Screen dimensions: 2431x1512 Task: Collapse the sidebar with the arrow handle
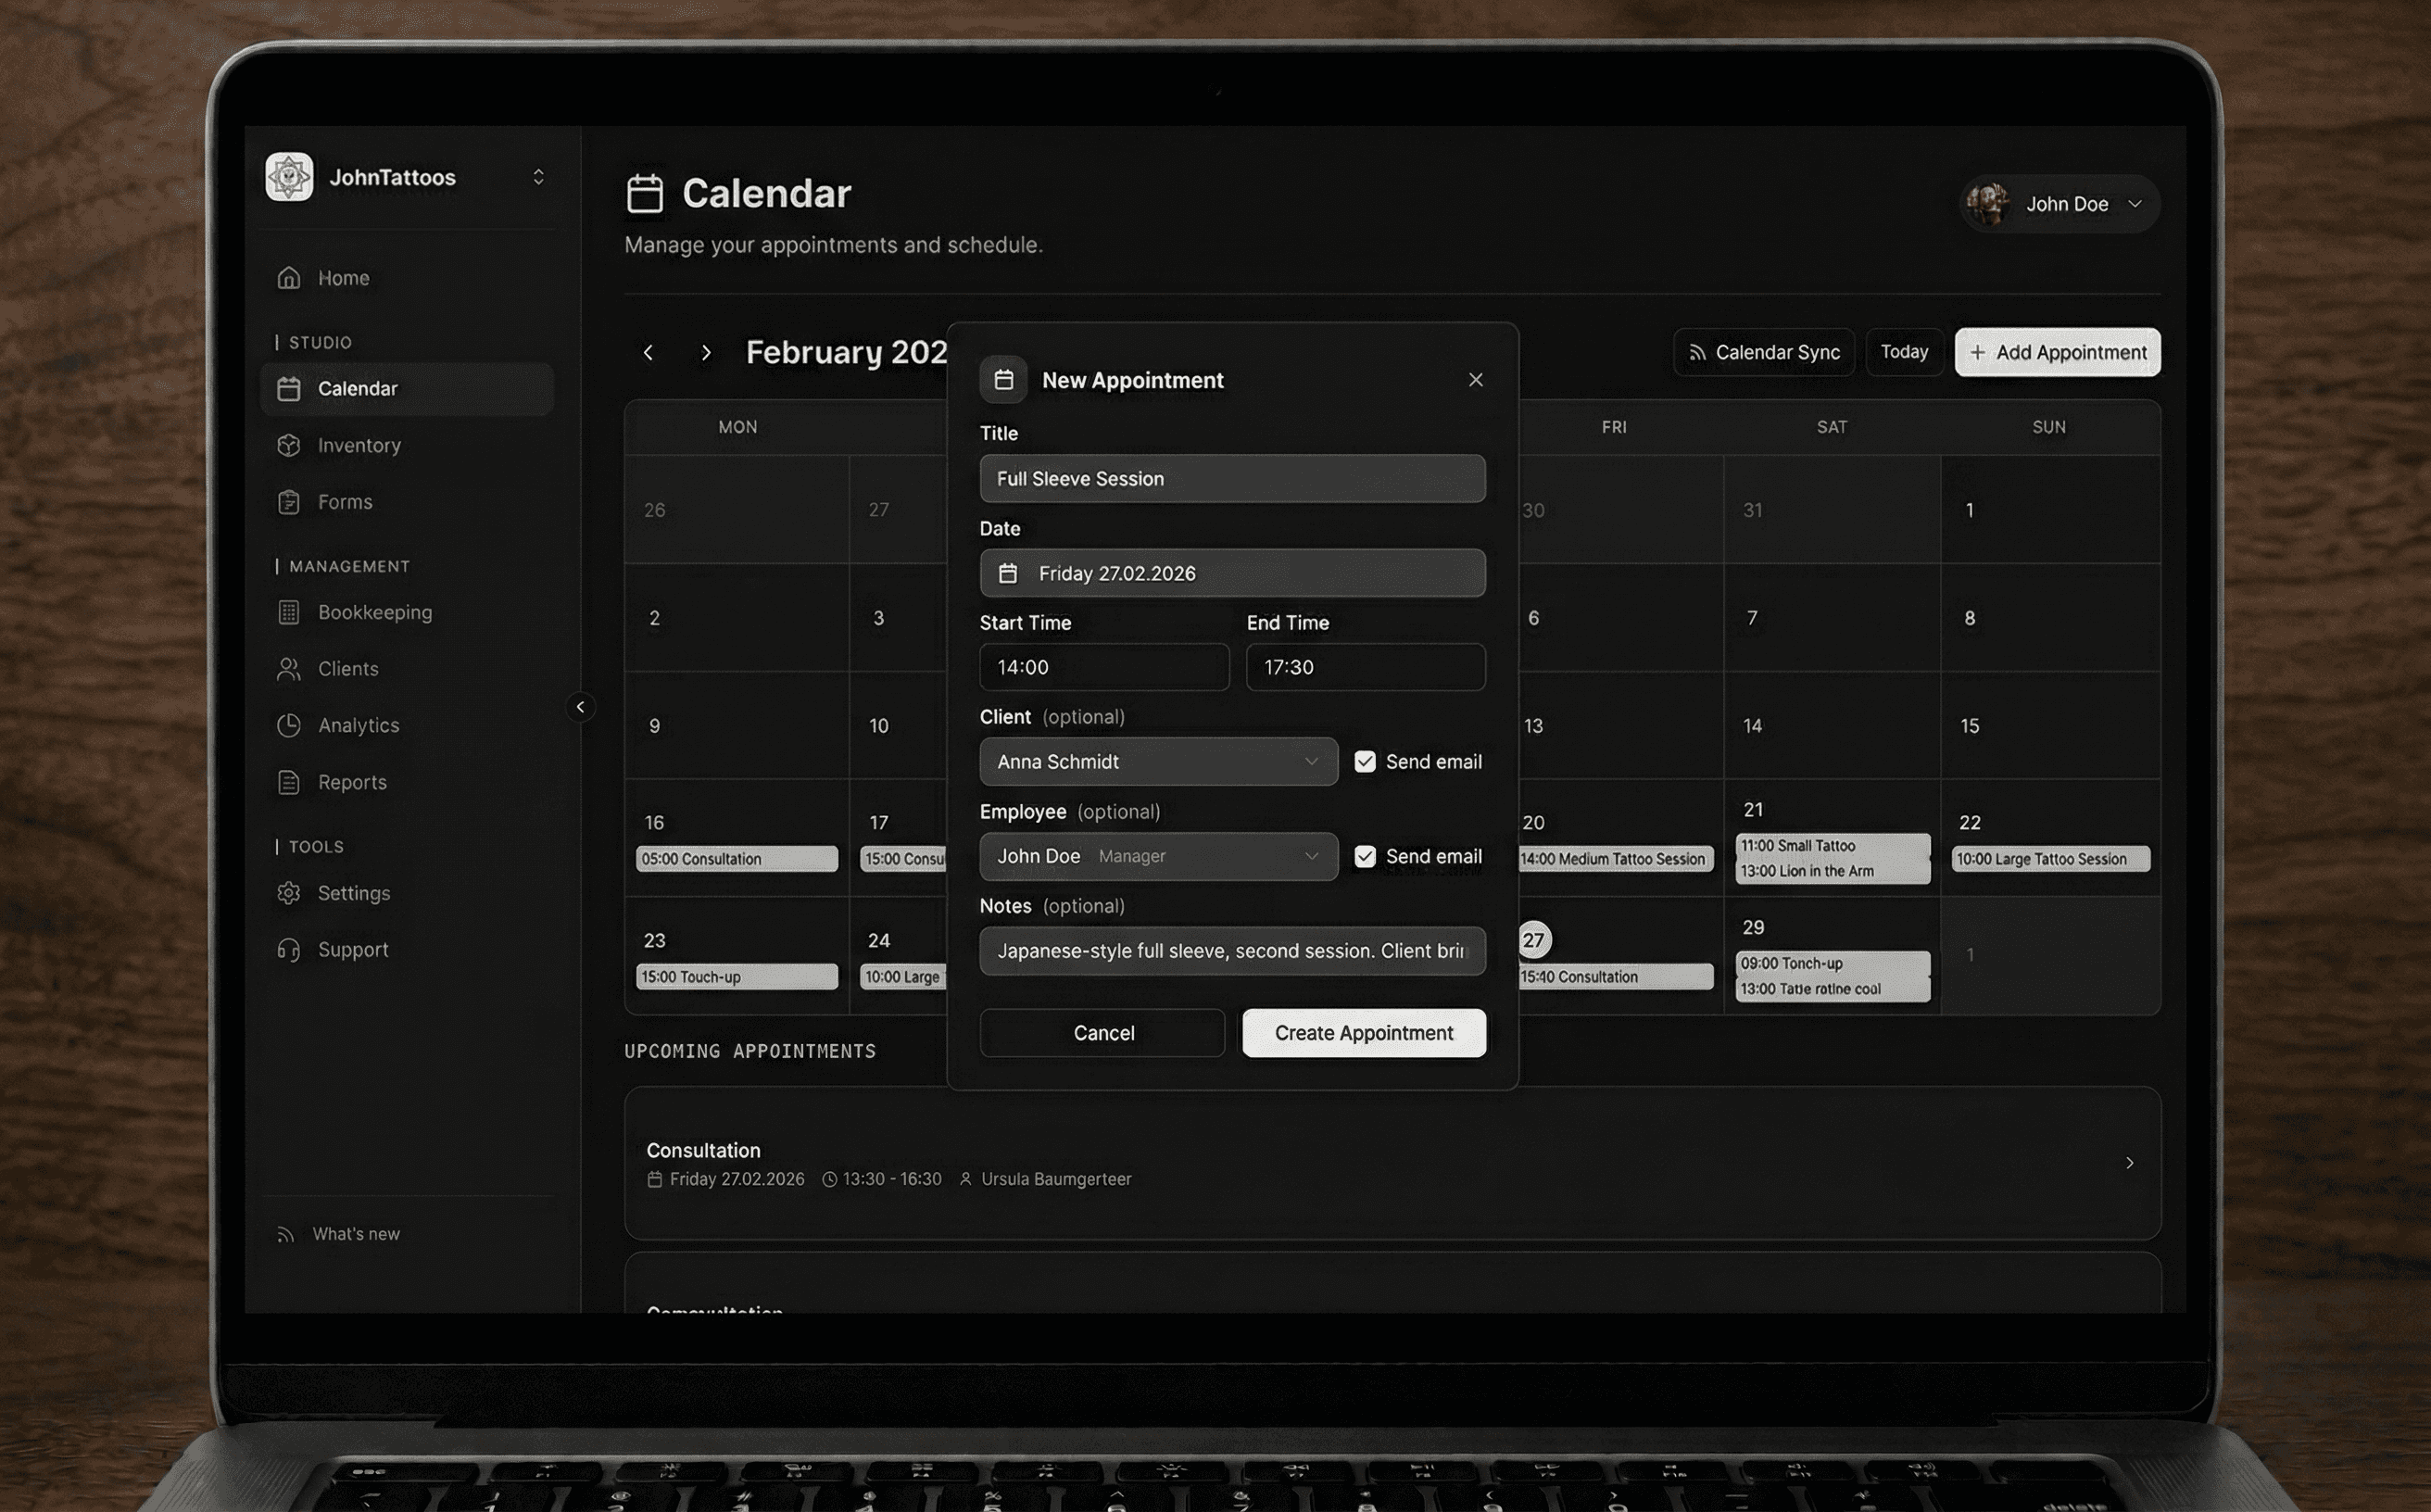pyautogui.click(x=580, y=707)
